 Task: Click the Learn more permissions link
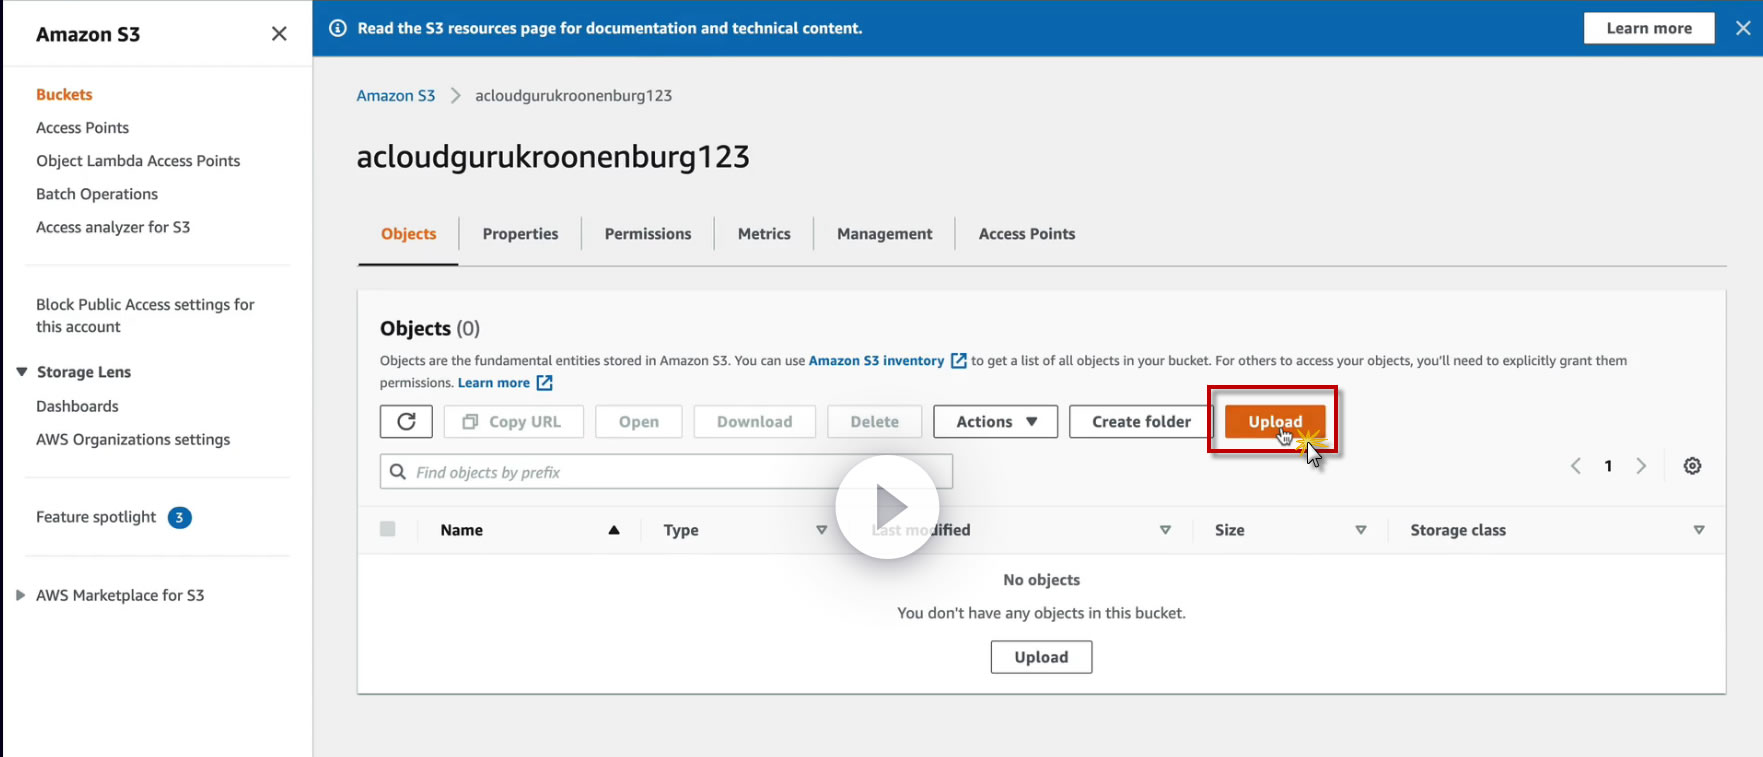[494, 383]
